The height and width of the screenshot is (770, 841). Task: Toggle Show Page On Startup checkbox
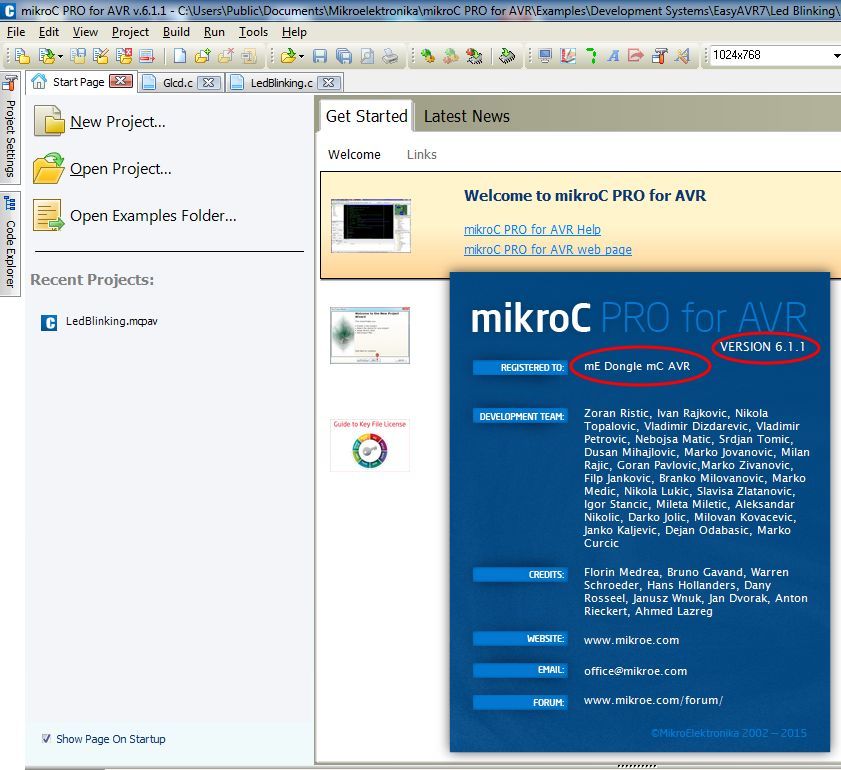click(46, 738)
